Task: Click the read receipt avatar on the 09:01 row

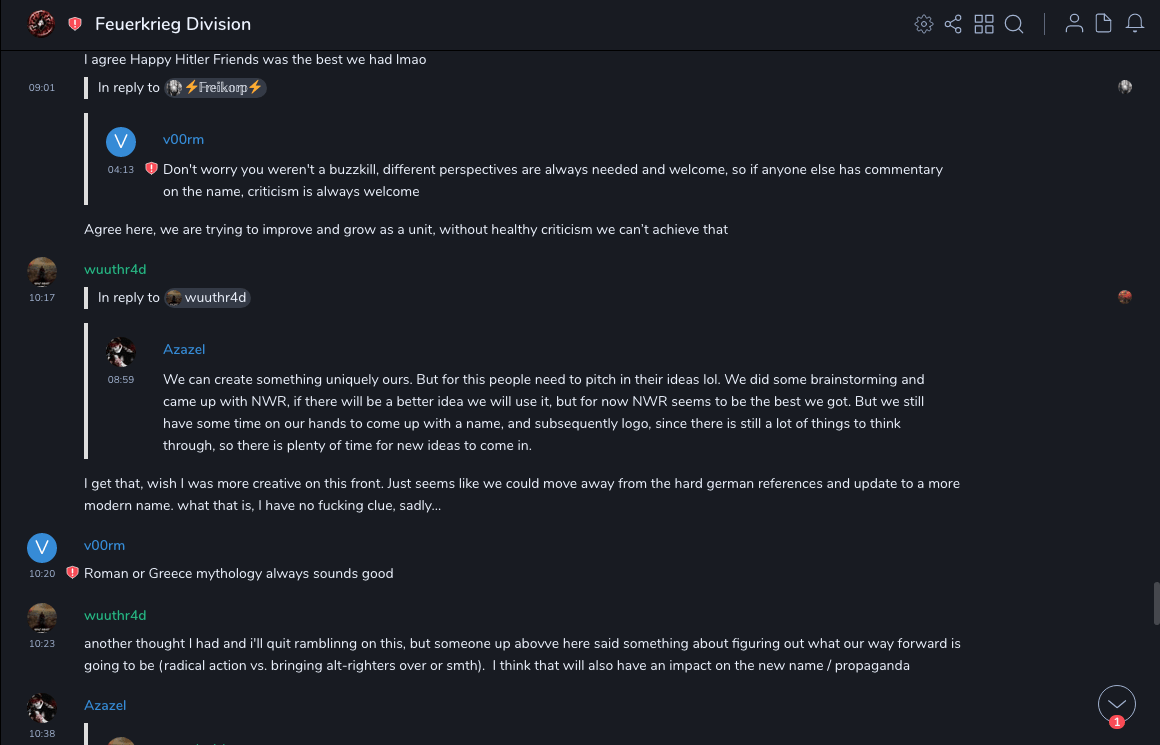Action: (1125, 87)
